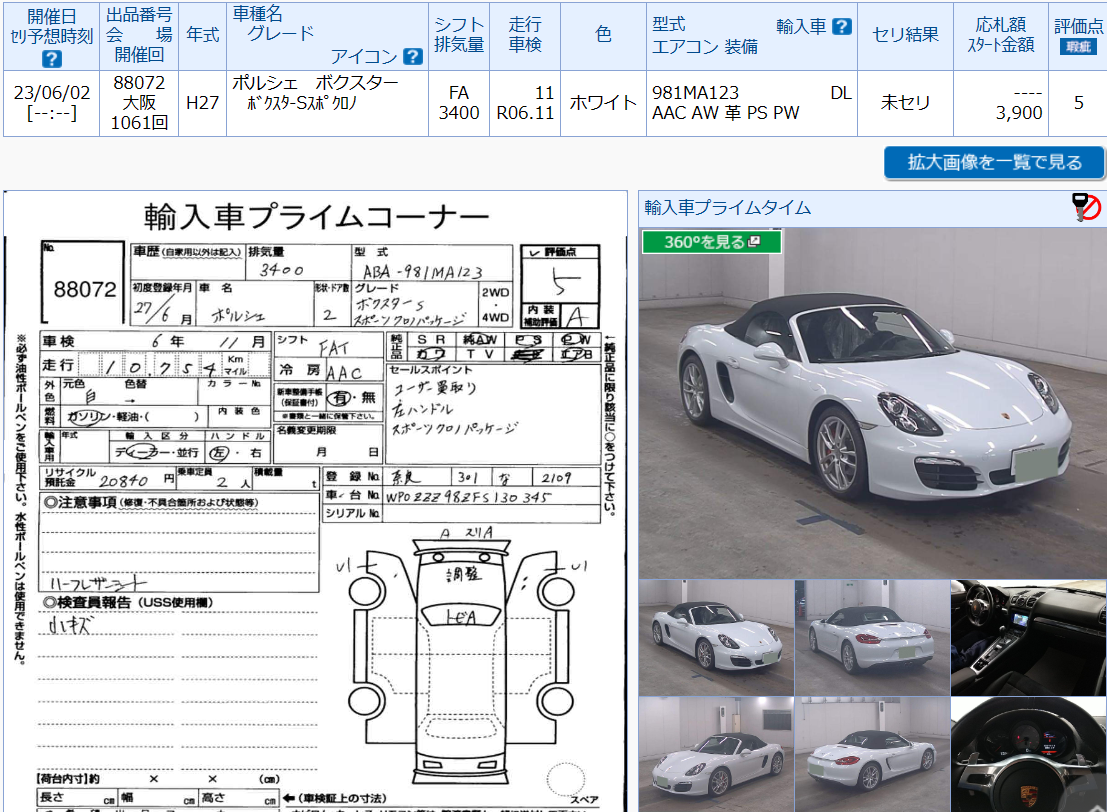Viewport: 1107px width, 812px height.
Task: Click the model code 981MA123
Action: pos(695,92)
